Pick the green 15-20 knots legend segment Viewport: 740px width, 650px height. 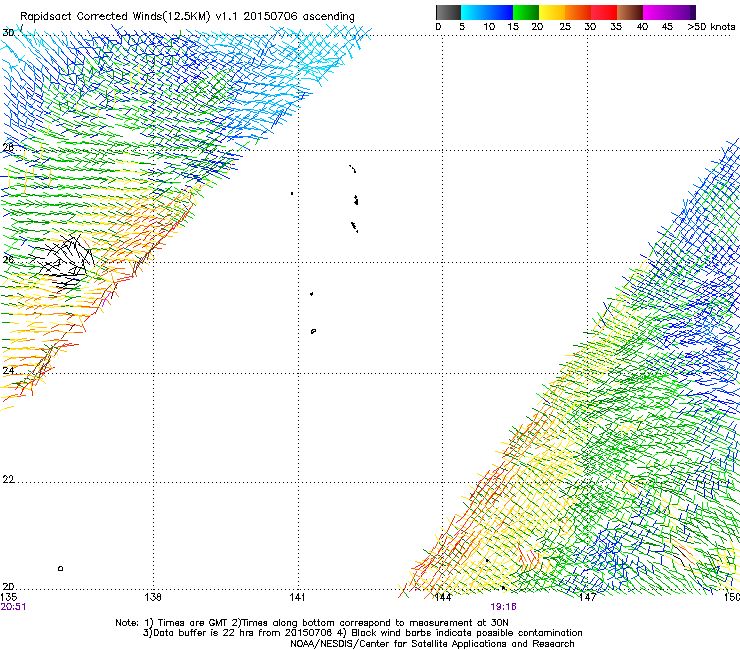[526, 12]
